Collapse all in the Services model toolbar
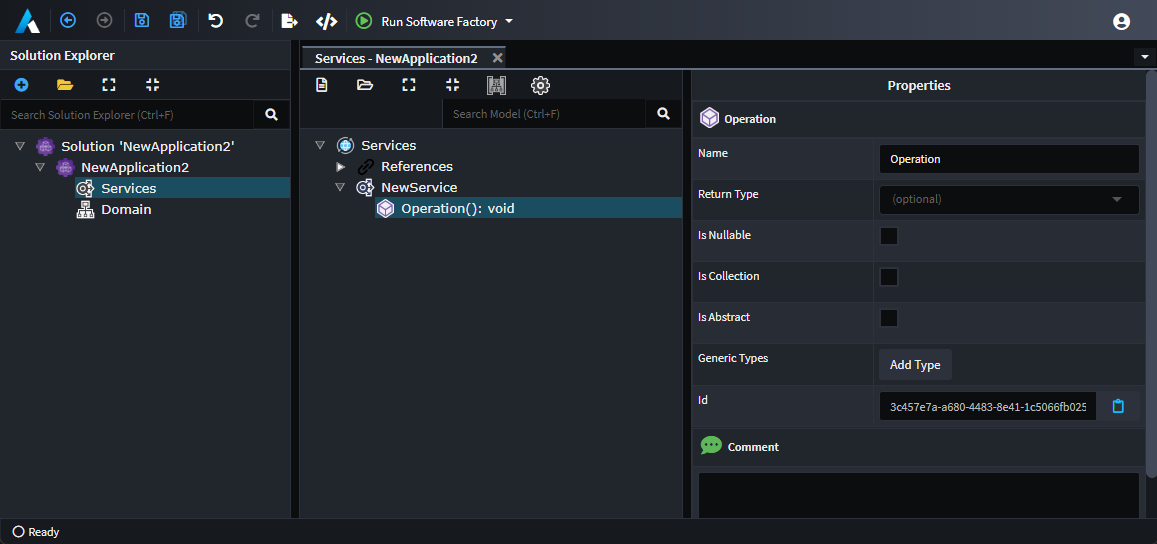1157x544 pixels. 453,85
